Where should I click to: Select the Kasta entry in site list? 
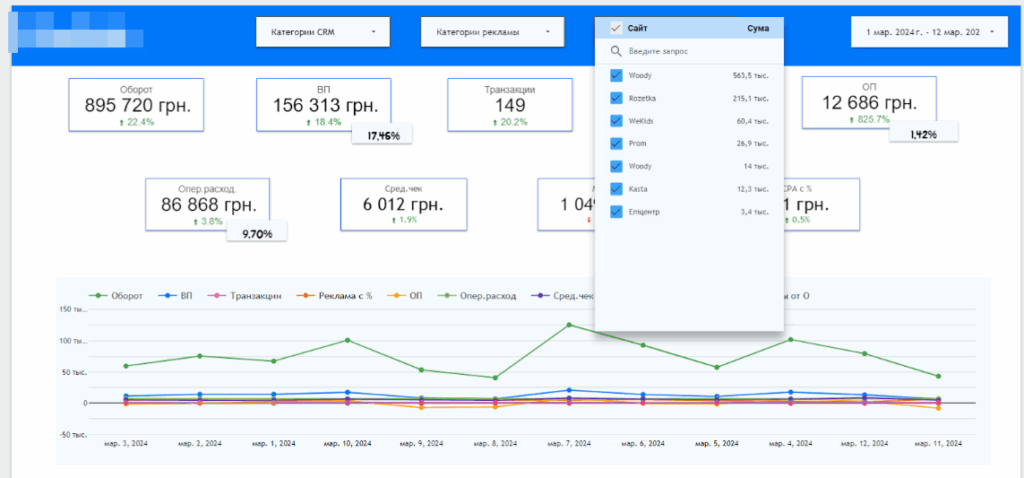point(640,188)
